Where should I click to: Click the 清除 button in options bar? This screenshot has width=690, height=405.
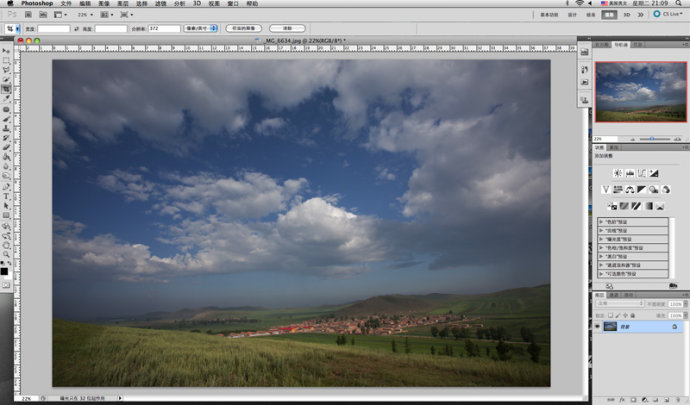(287, 28)
